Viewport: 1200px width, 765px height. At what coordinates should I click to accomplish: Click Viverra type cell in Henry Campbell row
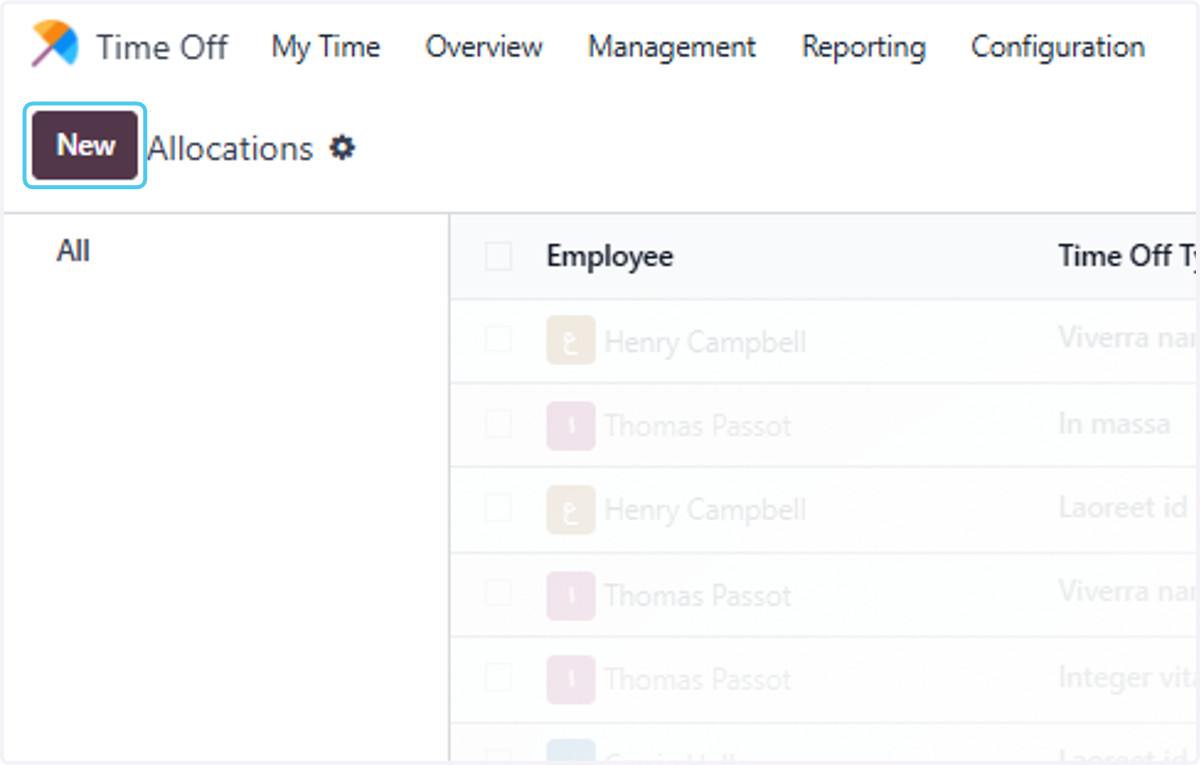point(1128,338)
